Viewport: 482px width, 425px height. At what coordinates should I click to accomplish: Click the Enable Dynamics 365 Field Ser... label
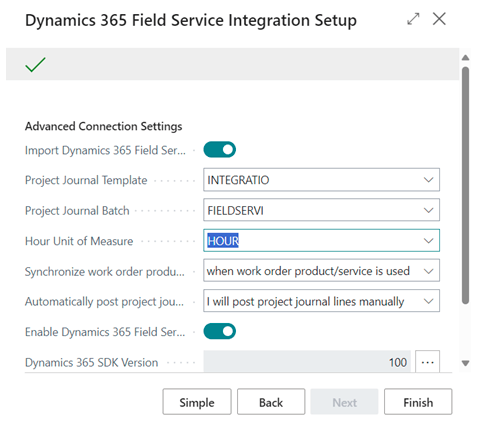105,332
